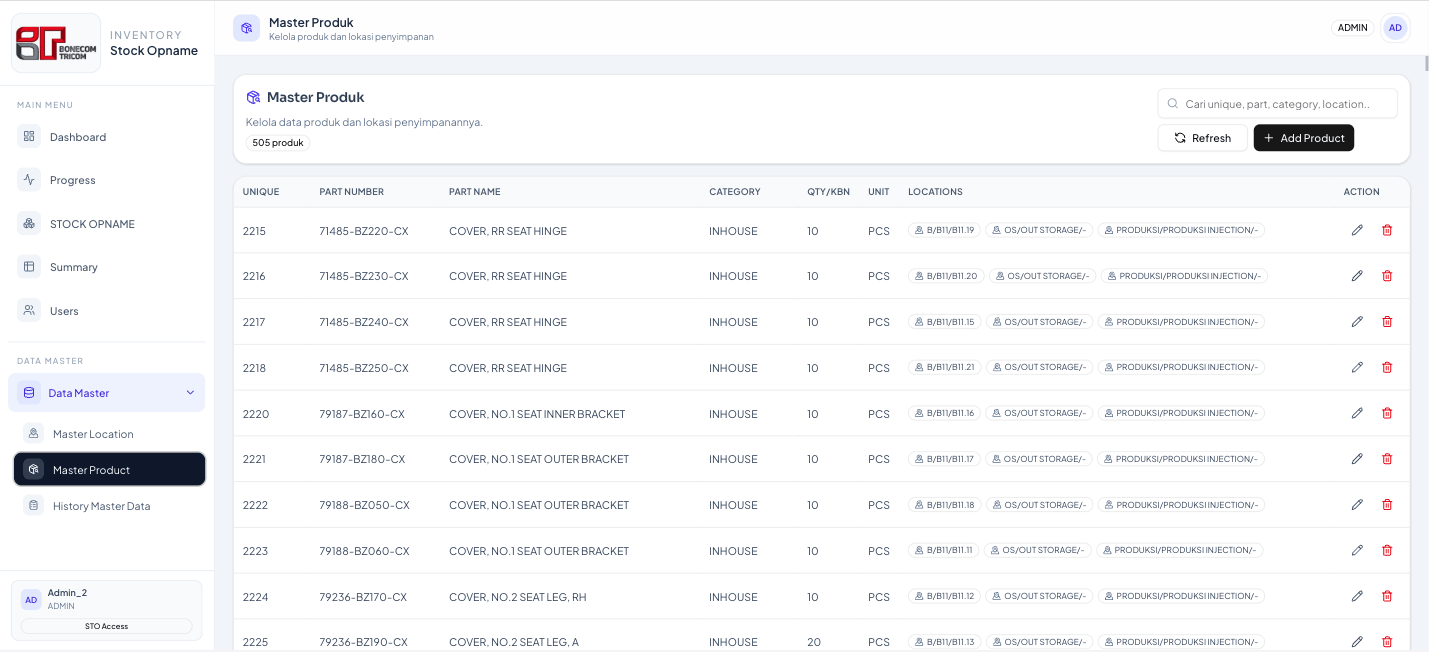Click the PART NUMBER column header

(x=352, y=192)
